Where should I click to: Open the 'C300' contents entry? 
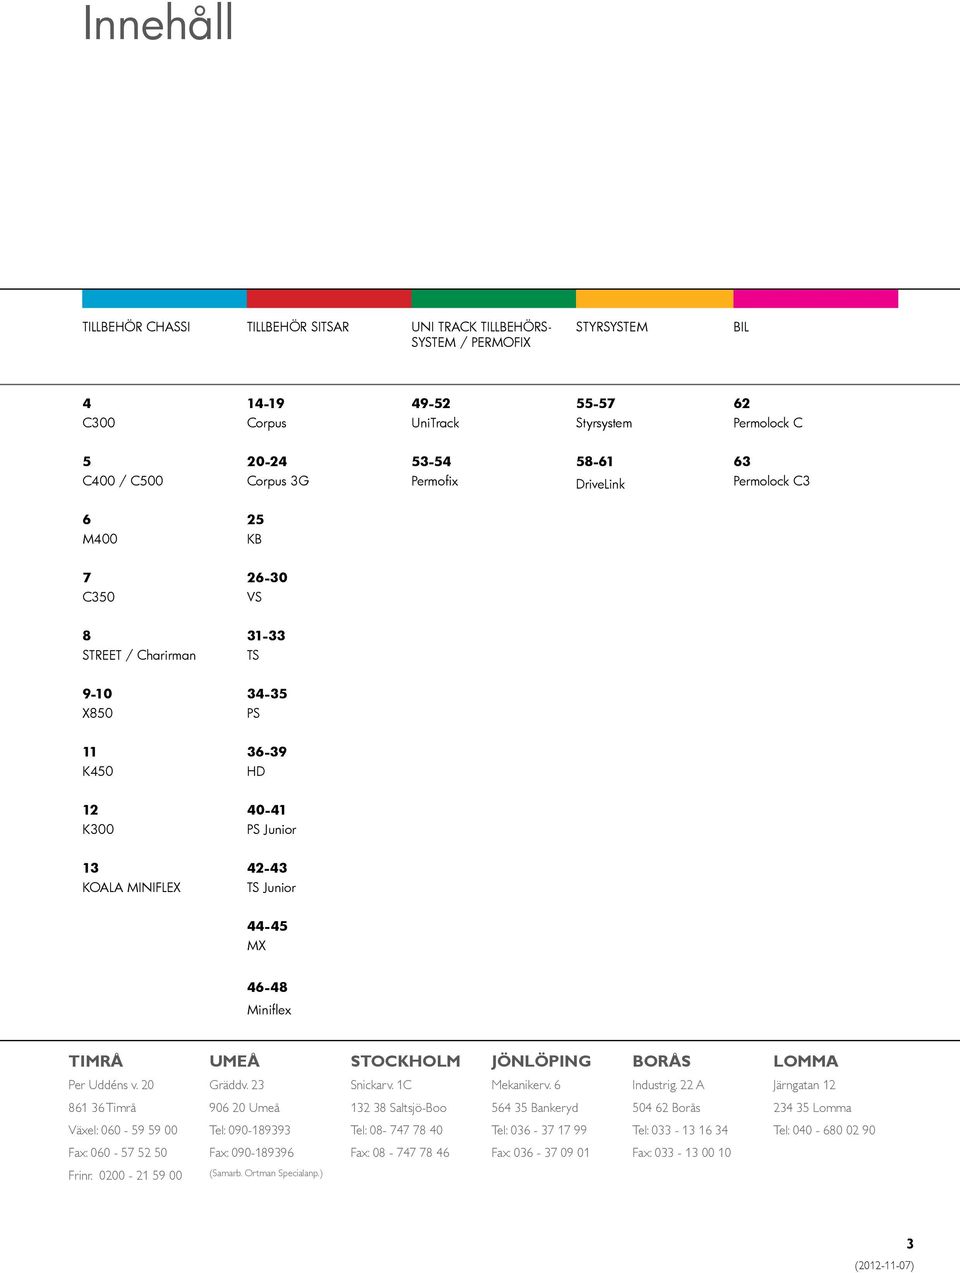coord(99,423)
